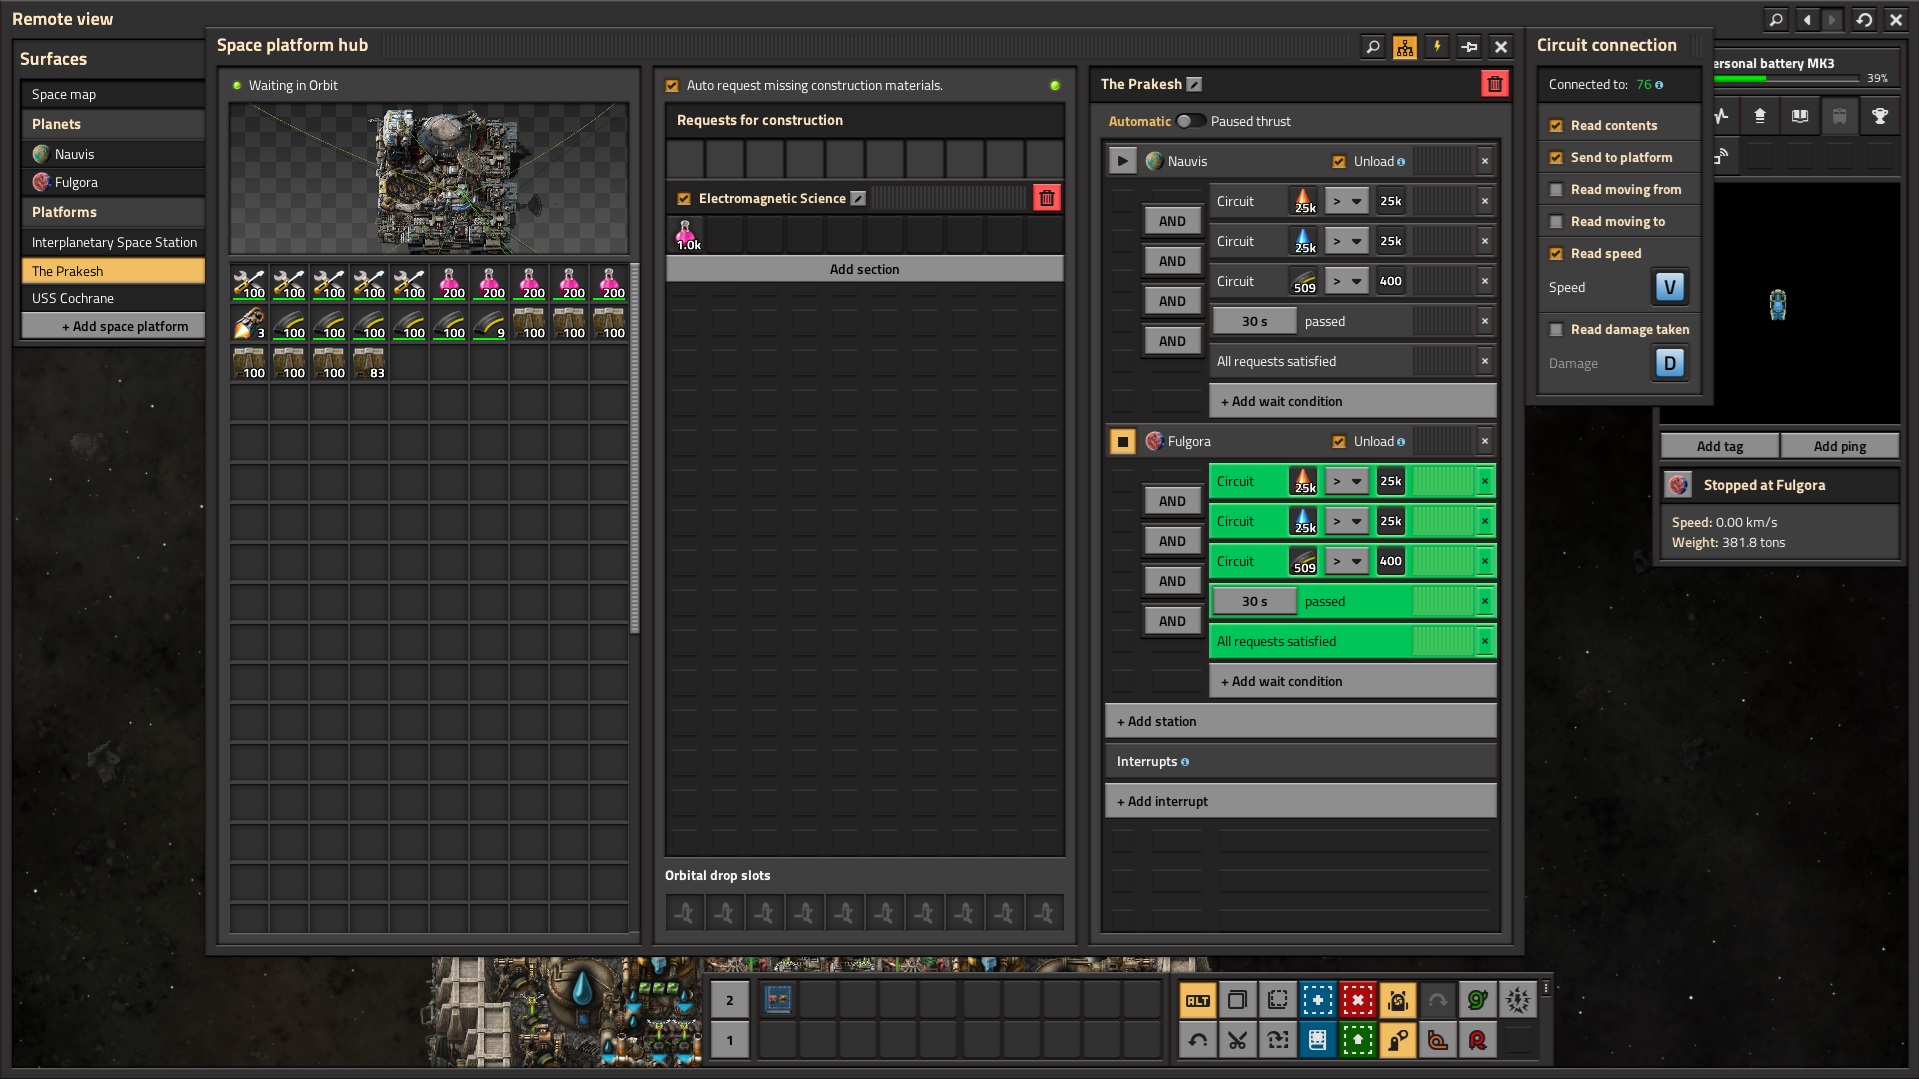The height and width of the screenshot is (1079, 1919).
Task: Pin the Space platform hub window
Action: (x=1469, y=46)
